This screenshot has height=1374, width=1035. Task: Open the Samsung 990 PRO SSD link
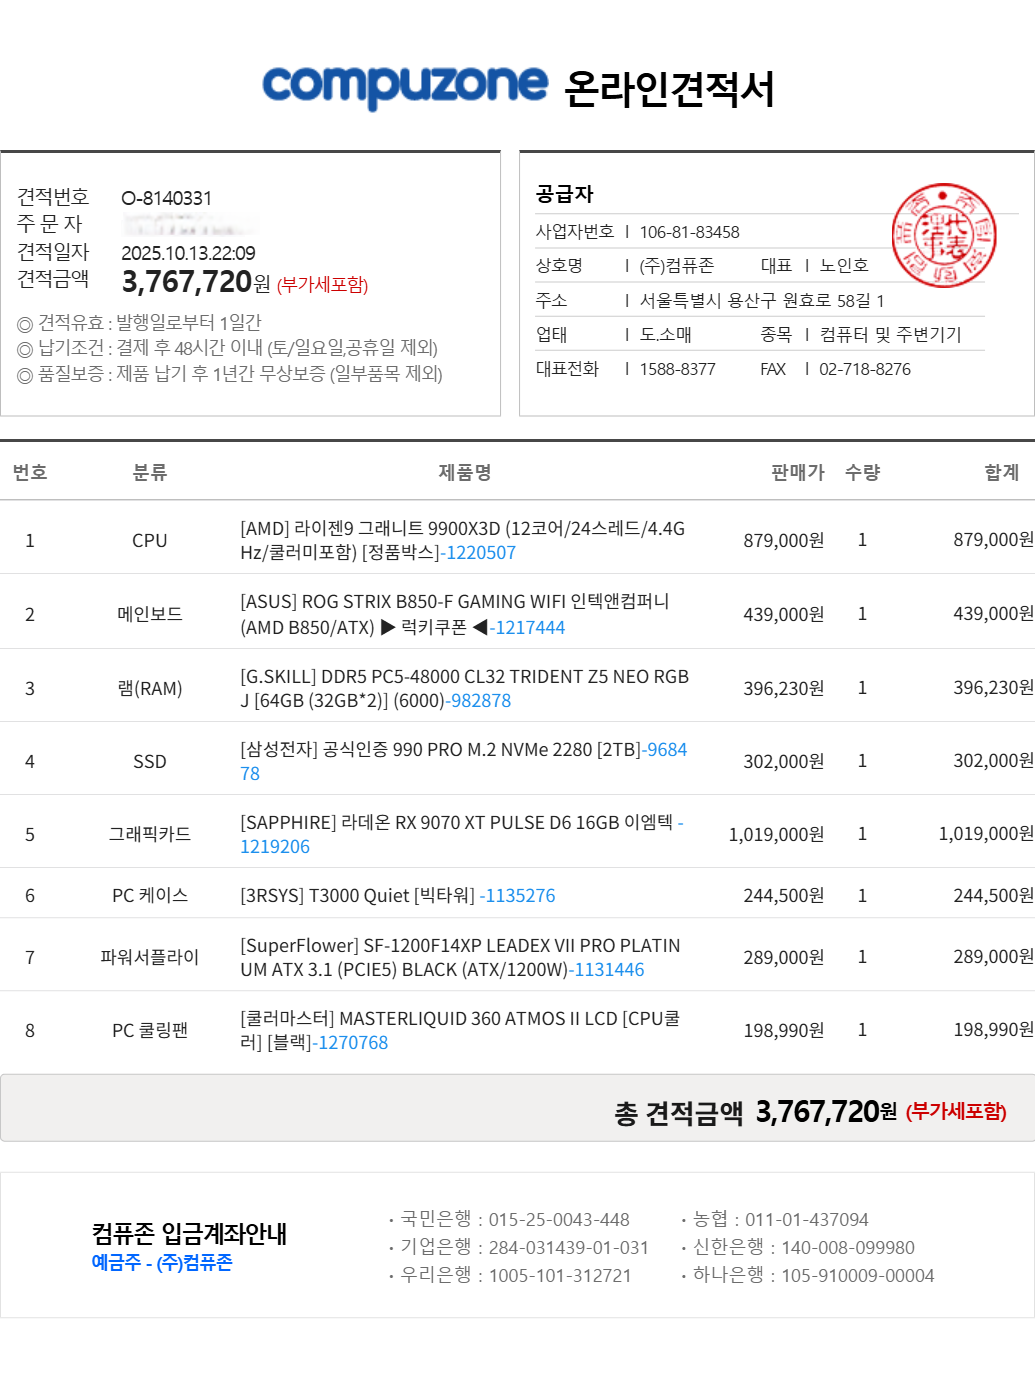click(666, 750)
